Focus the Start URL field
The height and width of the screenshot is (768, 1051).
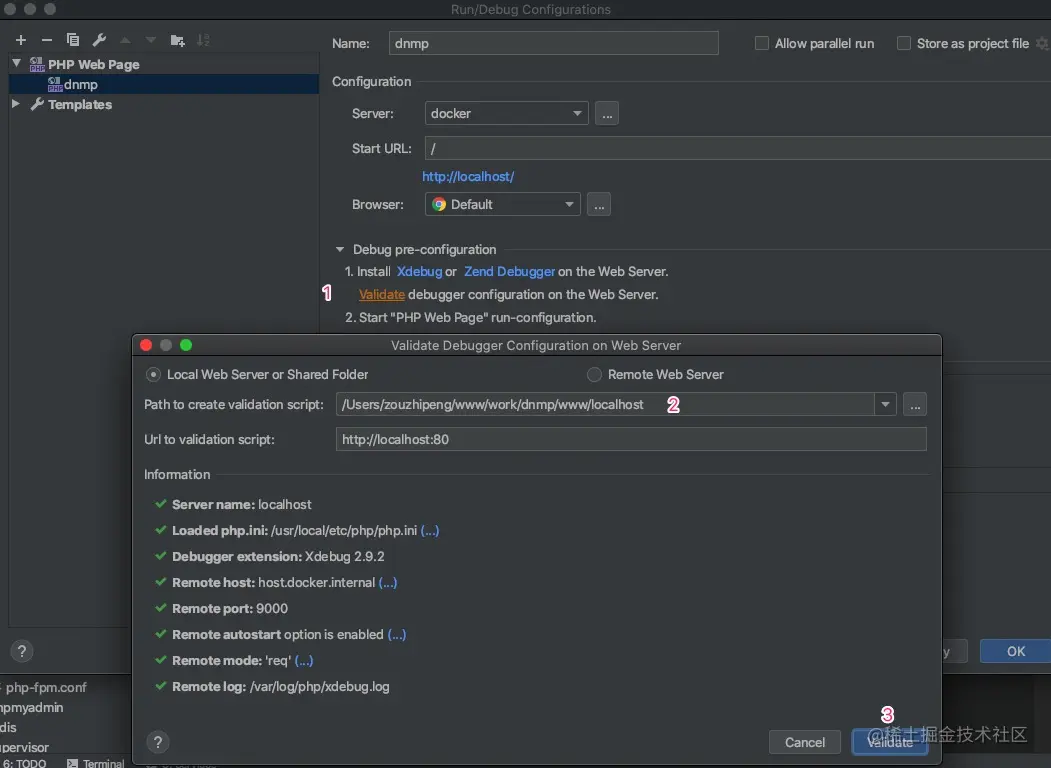point(738,148)
